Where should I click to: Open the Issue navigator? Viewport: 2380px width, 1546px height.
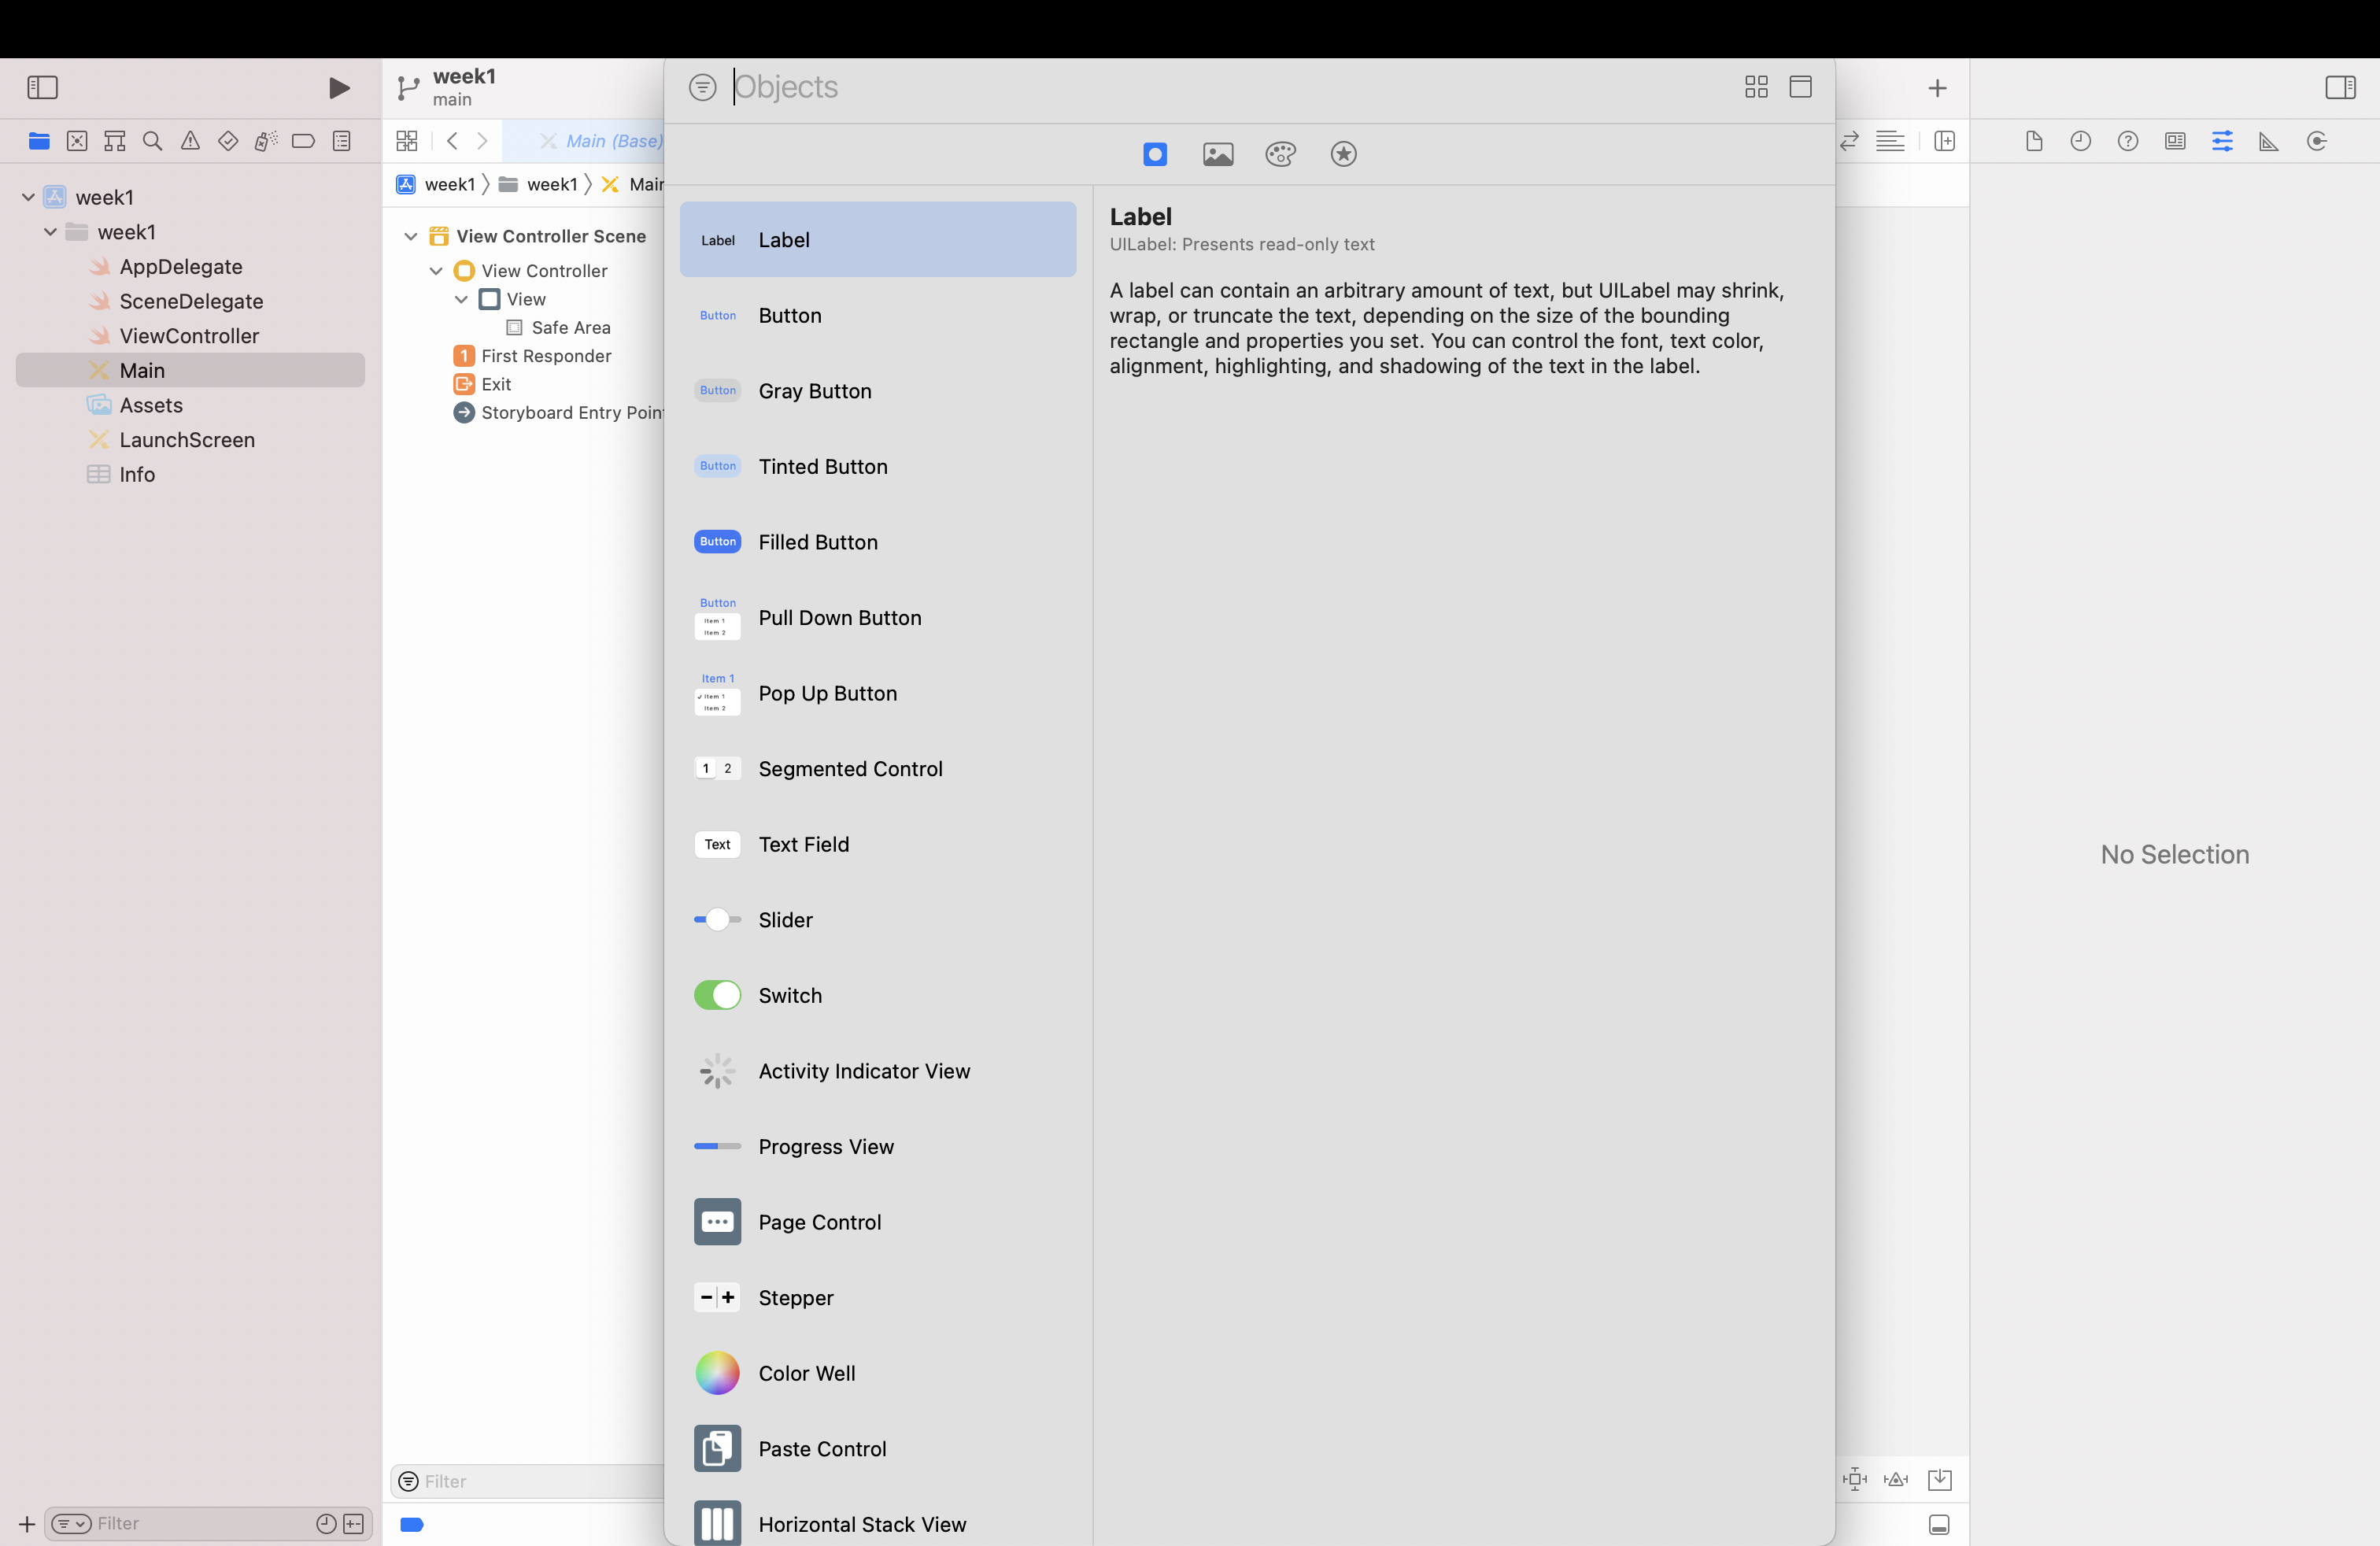(x=190, y=141)
